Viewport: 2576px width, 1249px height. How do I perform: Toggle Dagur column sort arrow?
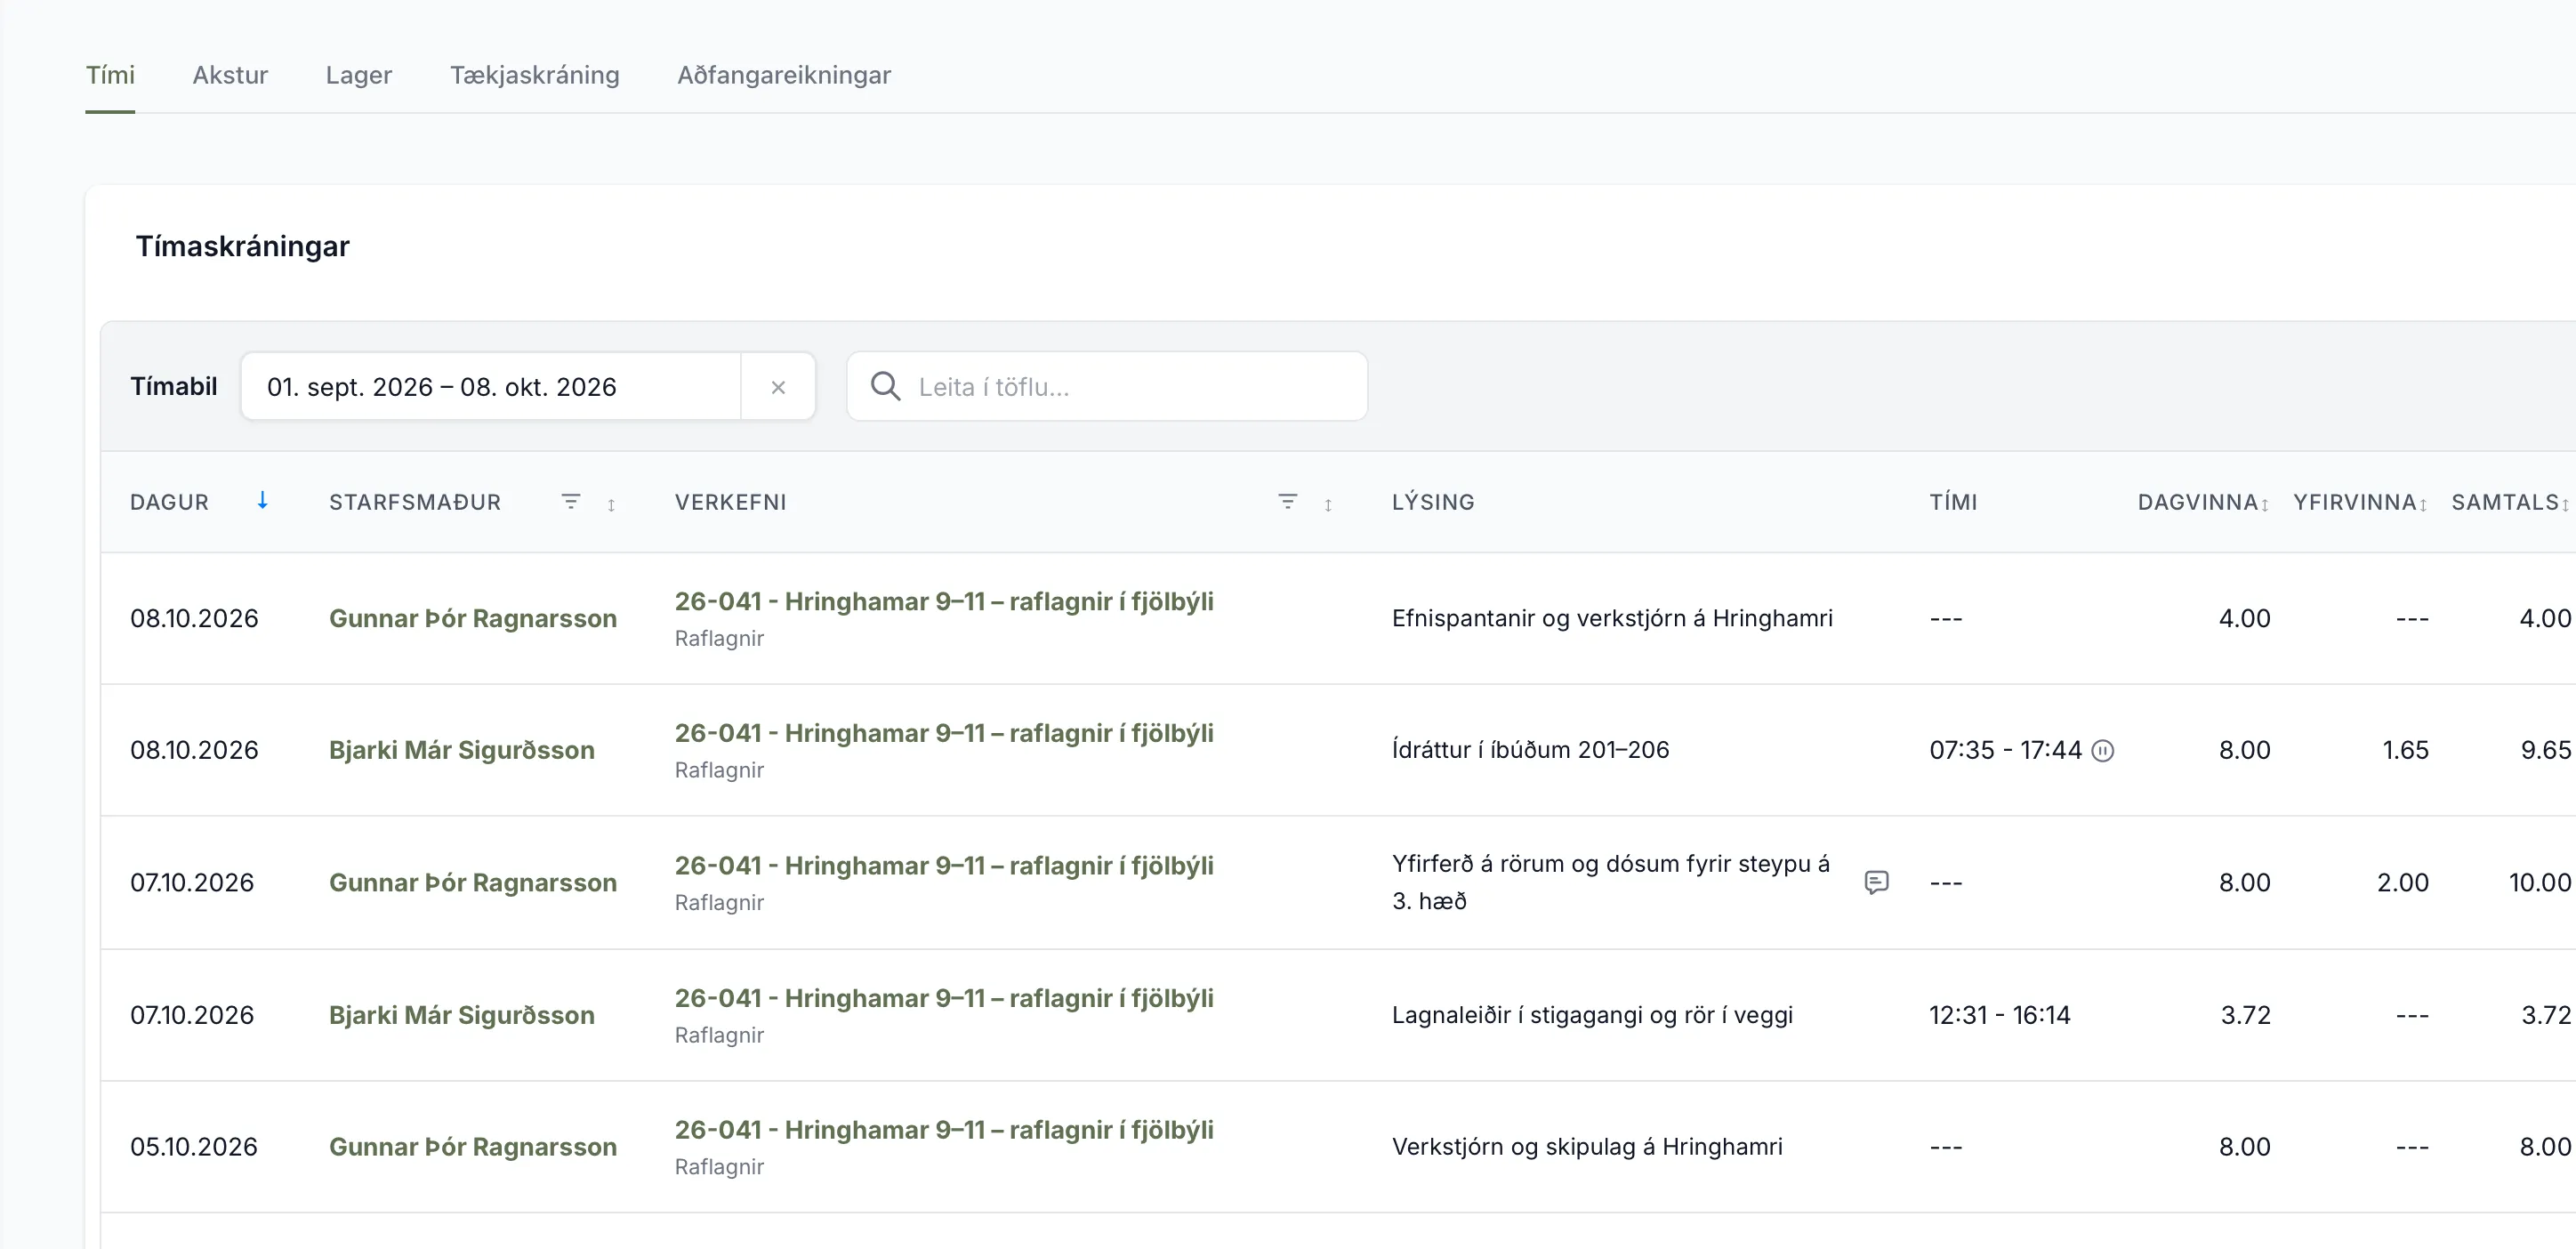pos(262,501)
